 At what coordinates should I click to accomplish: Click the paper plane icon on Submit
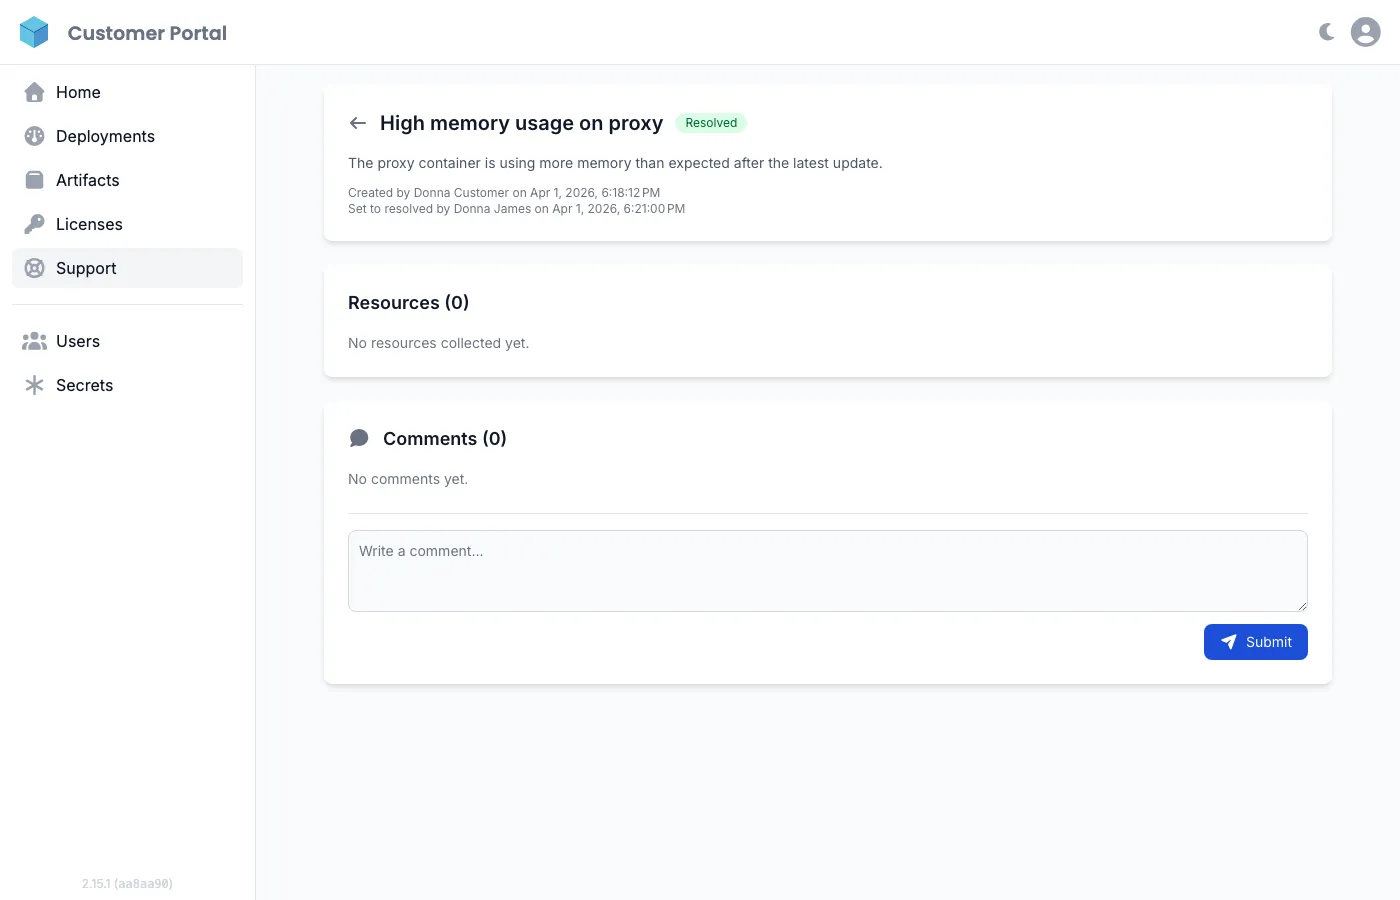[1229, 641]
